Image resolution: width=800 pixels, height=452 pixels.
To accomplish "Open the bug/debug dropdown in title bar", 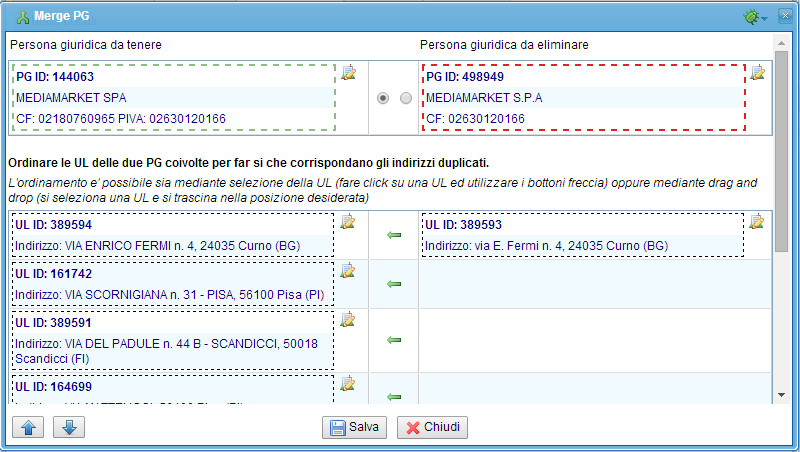I will coord(756,17).
